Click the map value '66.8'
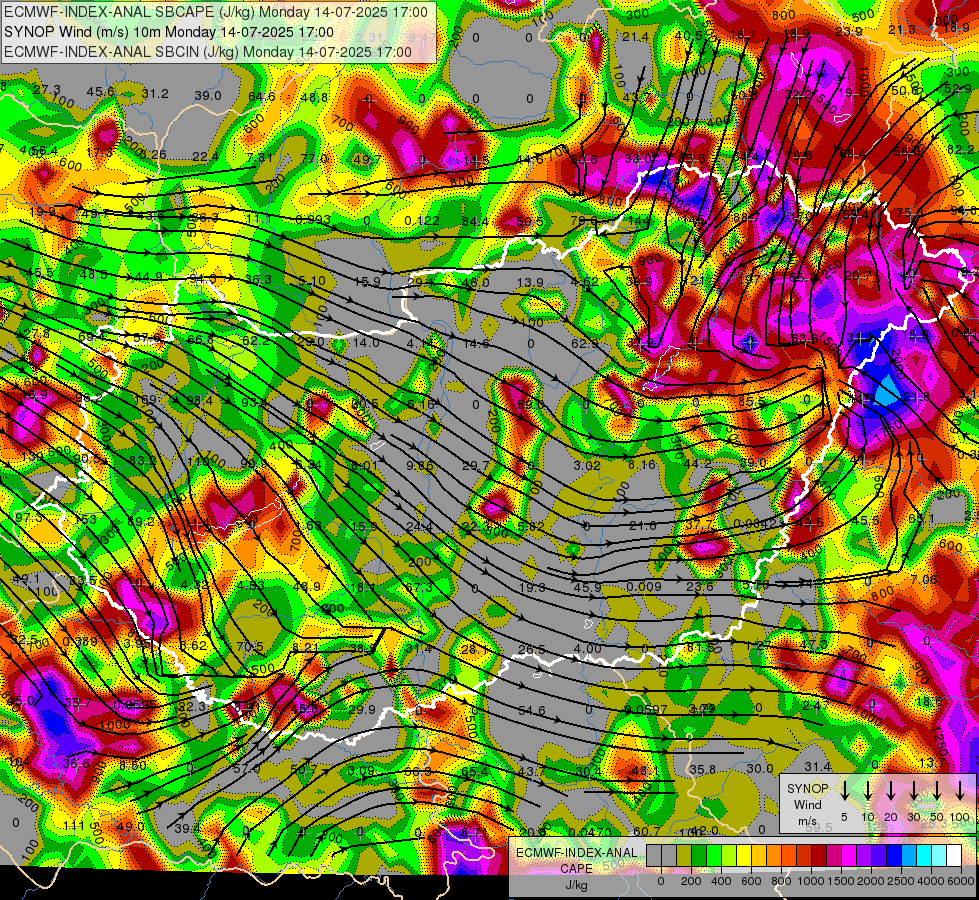The image size is (979, 900). 200,339
